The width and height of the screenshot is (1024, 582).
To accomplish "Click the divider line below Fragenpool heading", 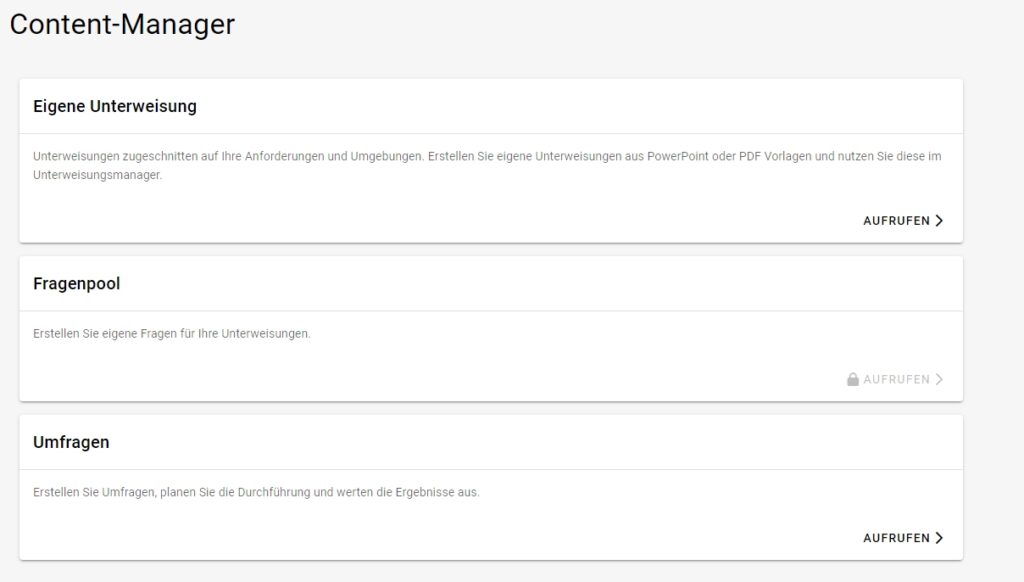I will (x=490, y=311).
